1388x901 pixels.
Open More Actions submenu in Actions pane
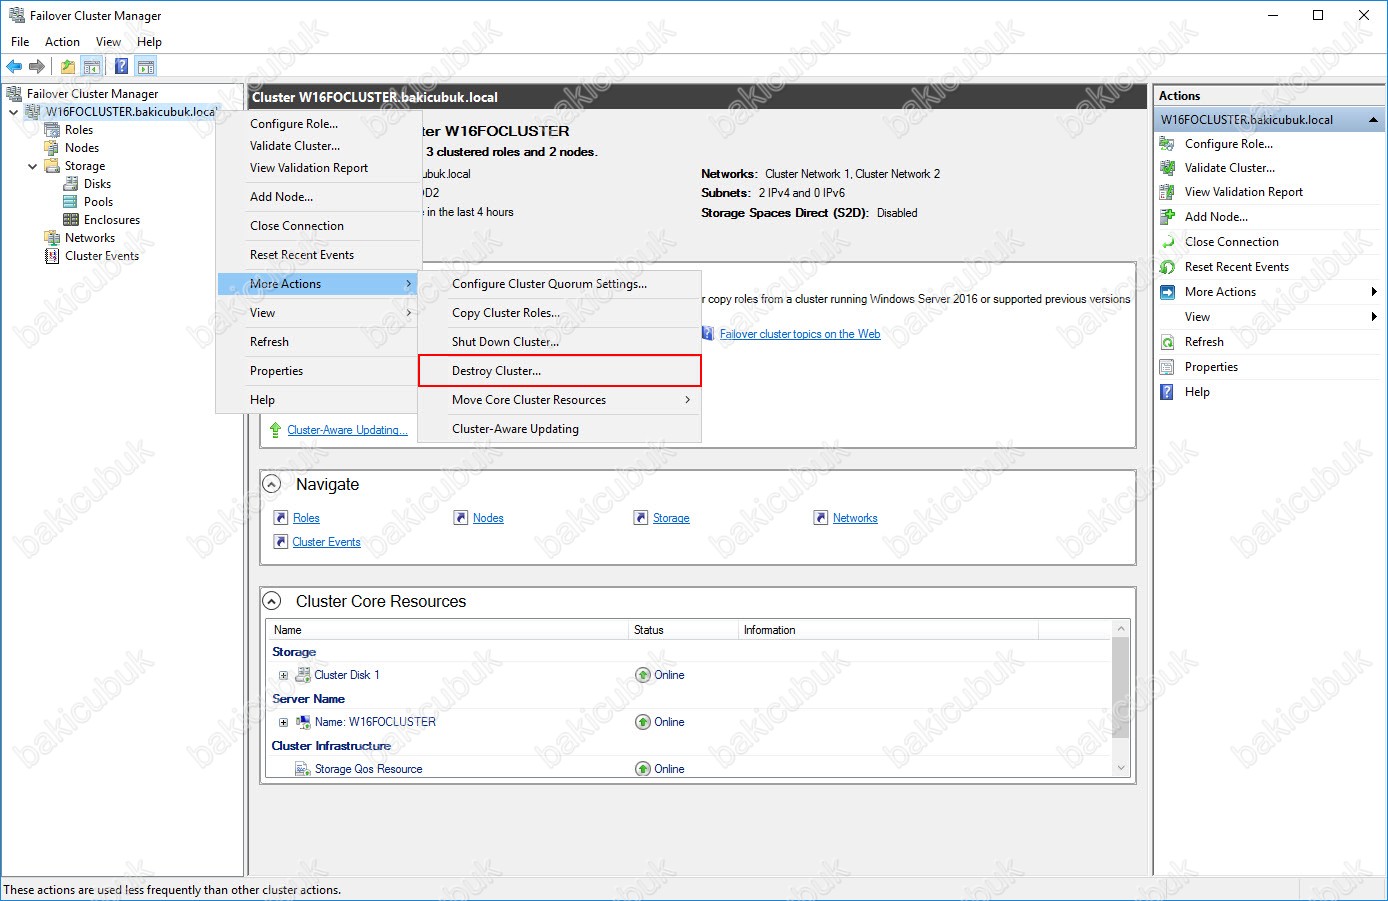[x=1269, y=292]
